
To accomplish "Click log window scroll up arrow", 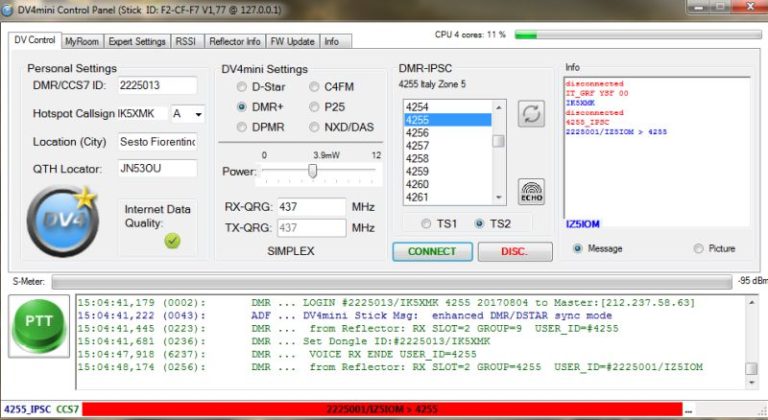I will coord(751,302).
